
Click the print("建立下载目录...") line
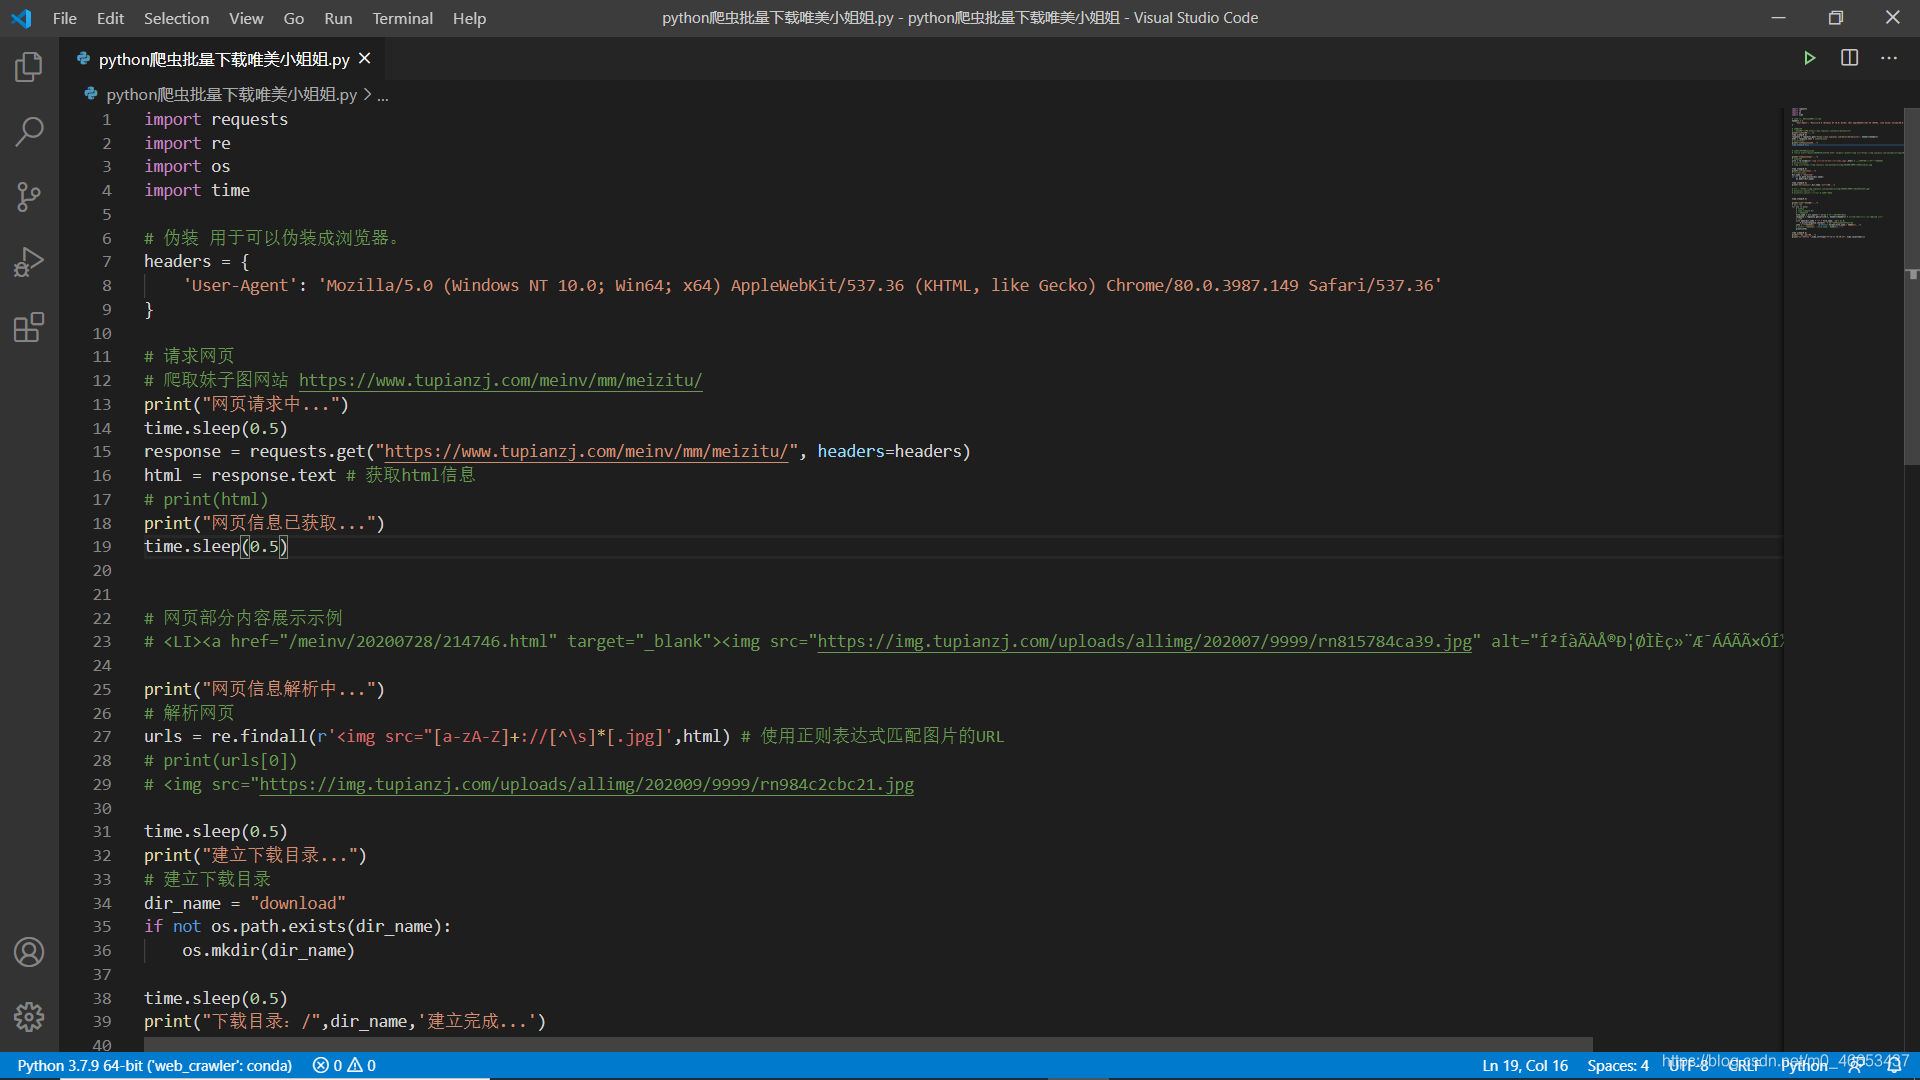point(256,855)
